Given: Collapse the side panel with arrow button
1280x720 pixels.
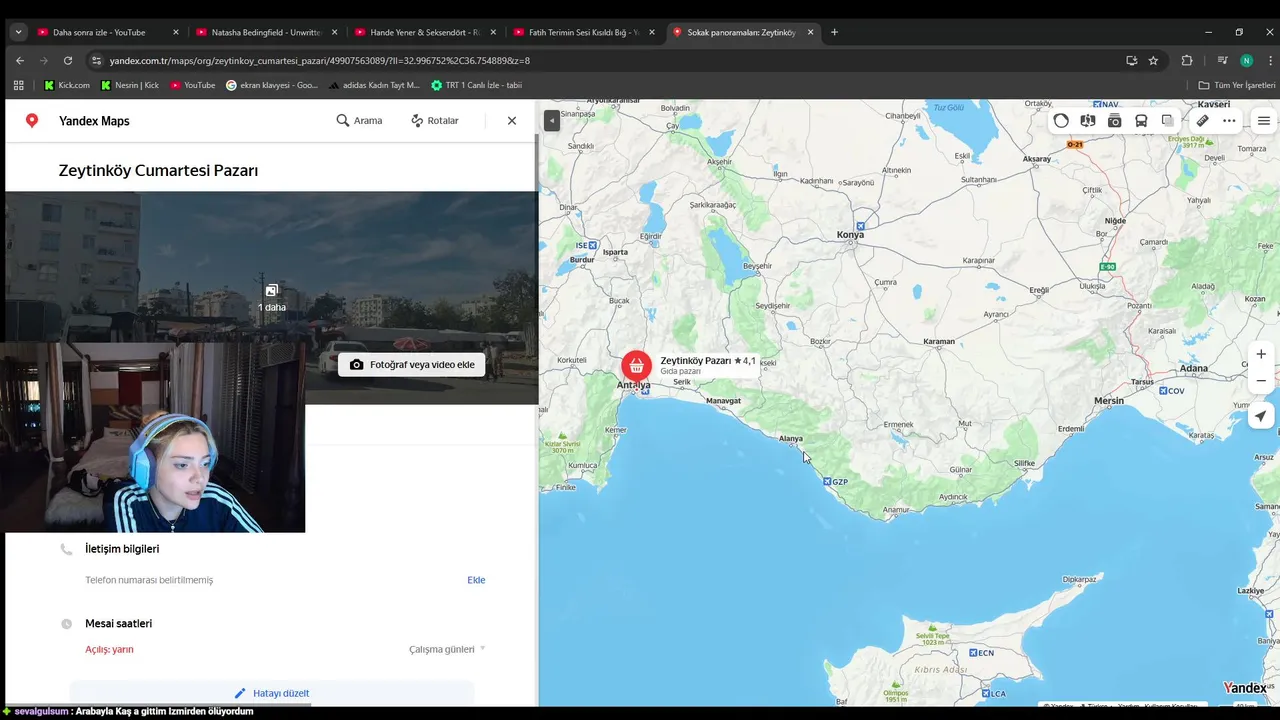Looking at the screenshot, I should [x=551, y=121].
